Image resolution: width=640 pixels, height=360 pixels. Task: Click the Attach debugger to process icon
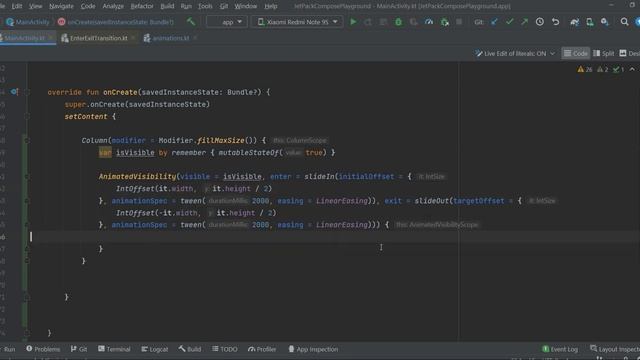click(x=444, y=22)
